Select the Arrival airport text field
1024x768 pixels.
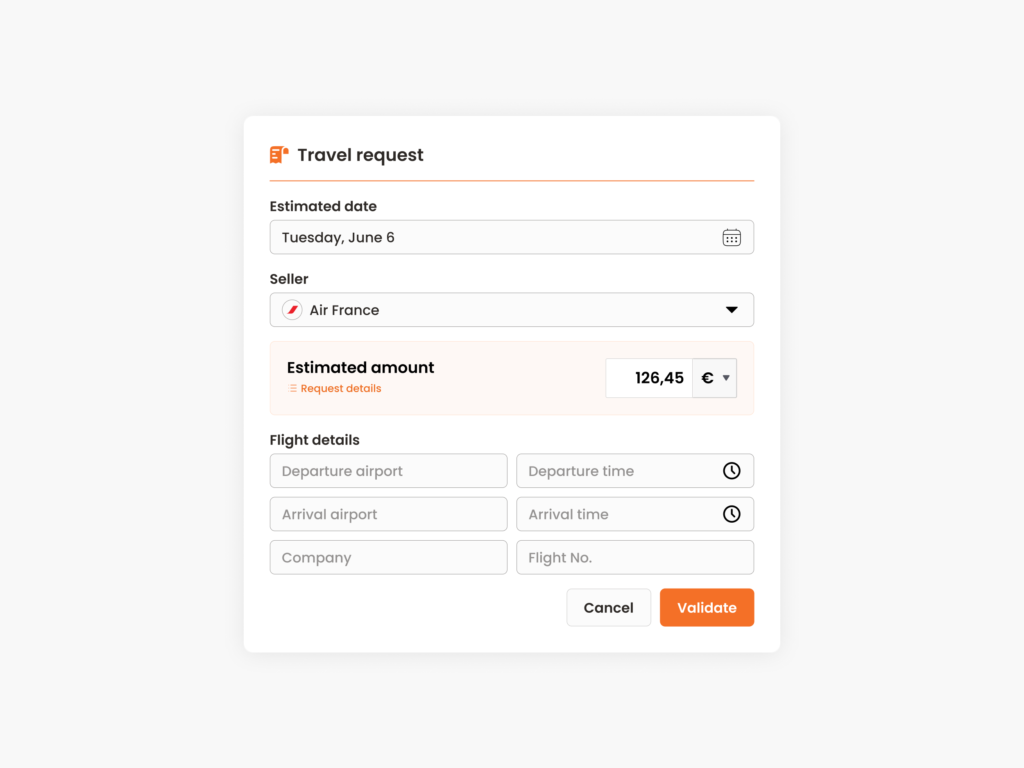[x=388, y=514]
